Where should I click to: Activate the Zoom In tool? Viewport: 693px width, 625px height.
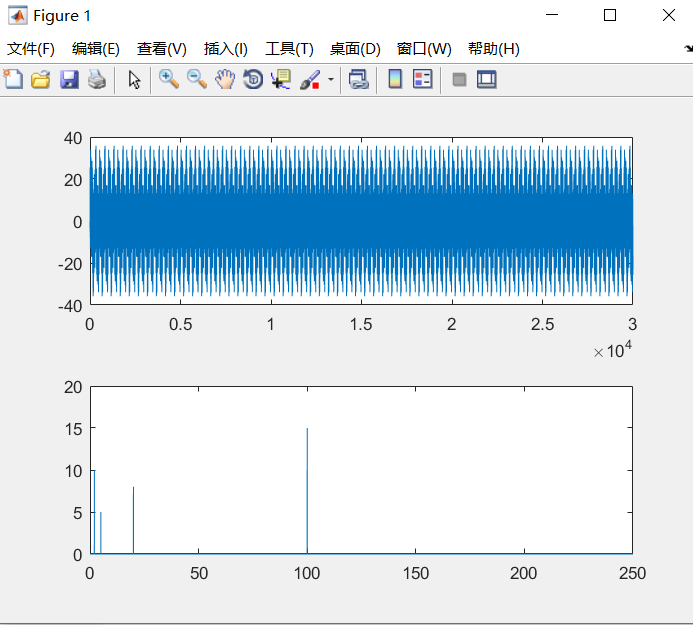click(x=169, y=80)
